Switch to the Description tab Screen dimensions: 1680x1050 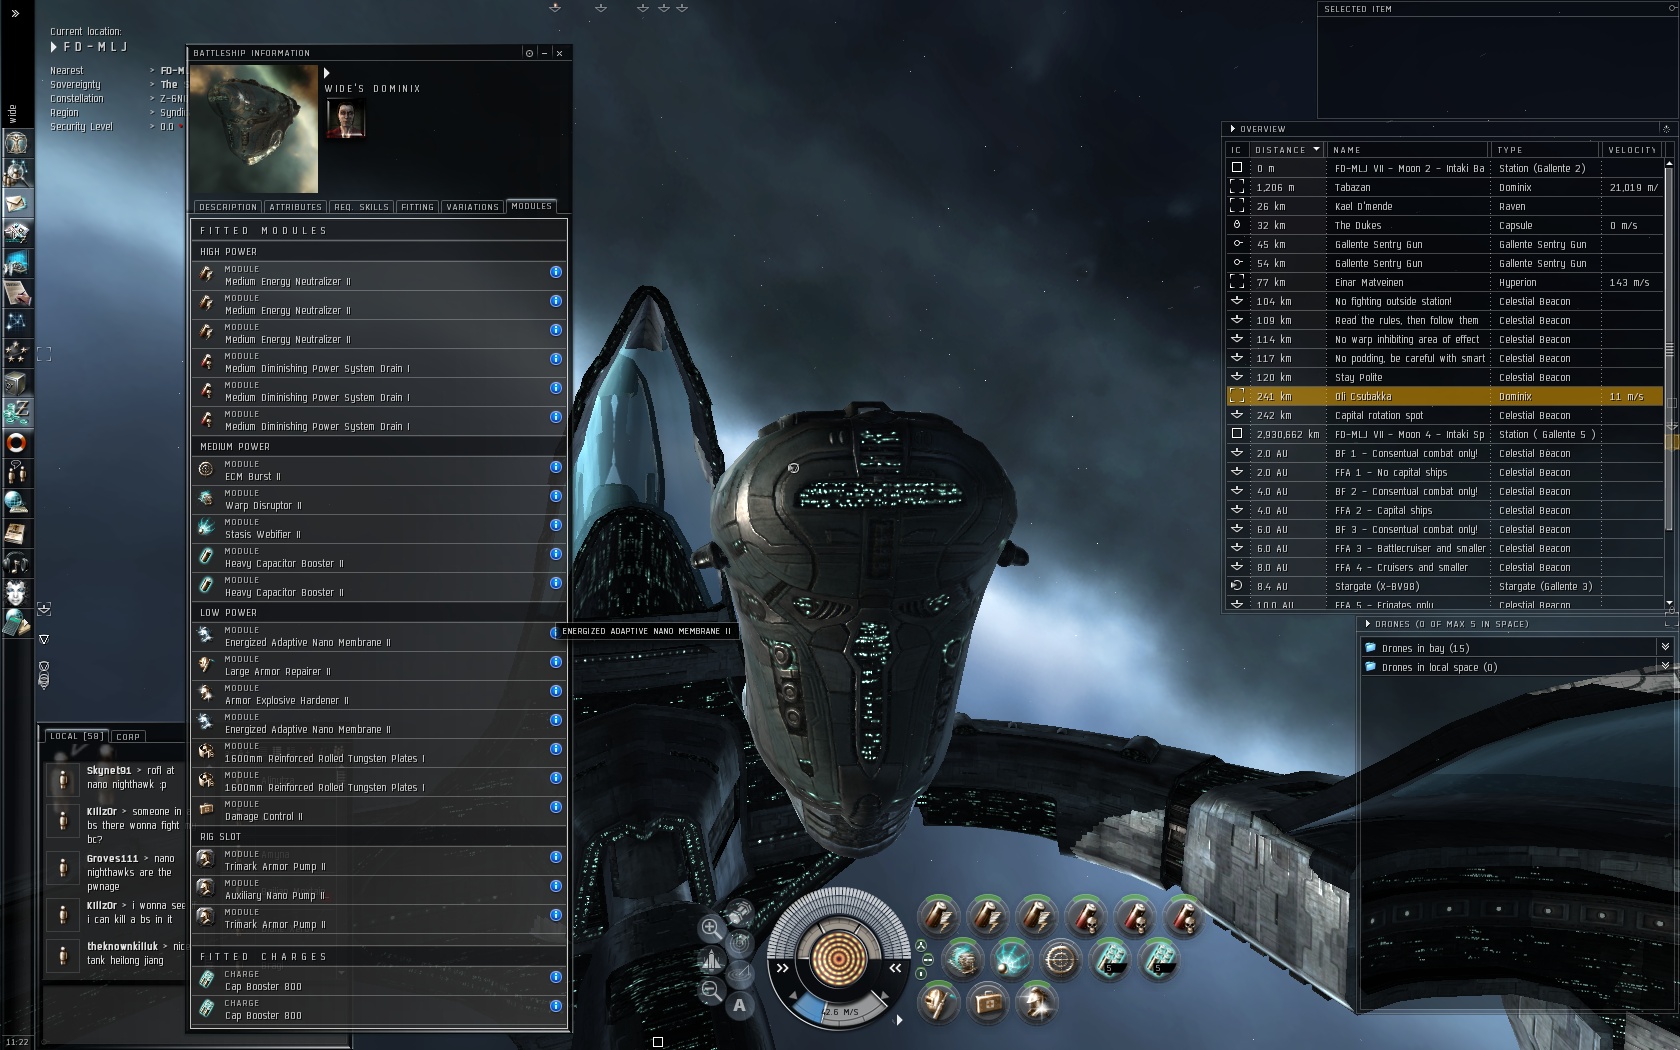point(228,207)
